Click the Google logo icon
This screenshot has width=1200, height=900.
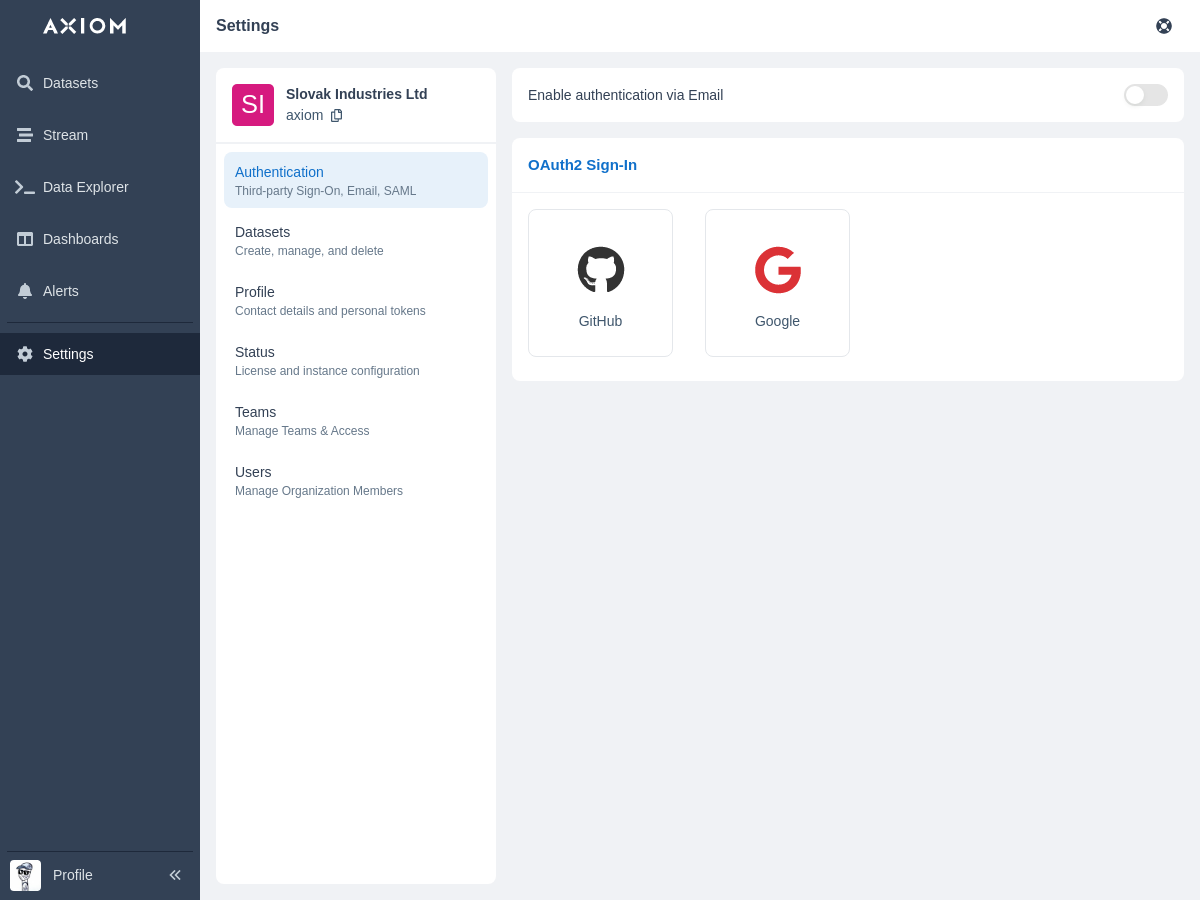778,270
